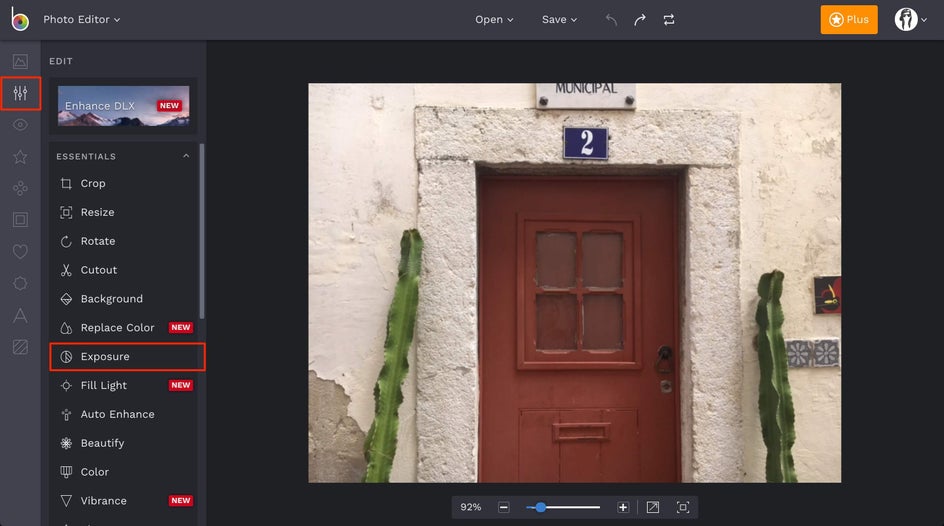Open the Frames square sidebar icon

click(x=20, y=219)
